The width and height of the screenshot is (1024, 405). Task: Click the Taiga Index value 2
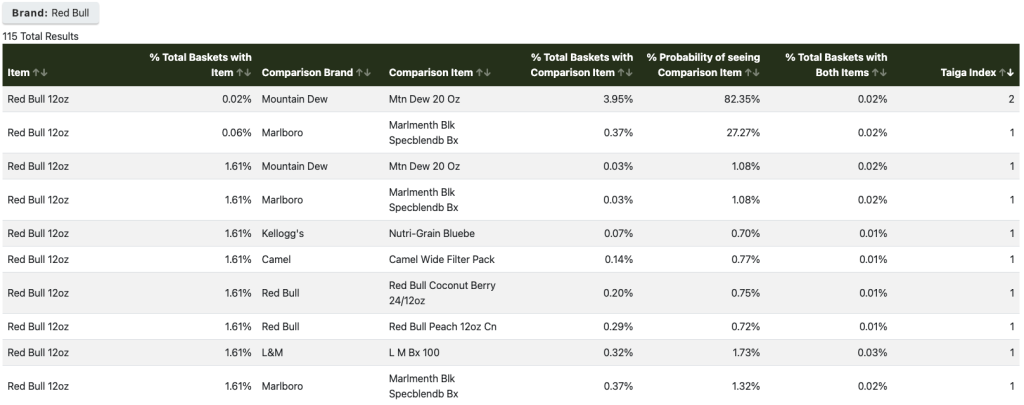tap(1011, 99)
